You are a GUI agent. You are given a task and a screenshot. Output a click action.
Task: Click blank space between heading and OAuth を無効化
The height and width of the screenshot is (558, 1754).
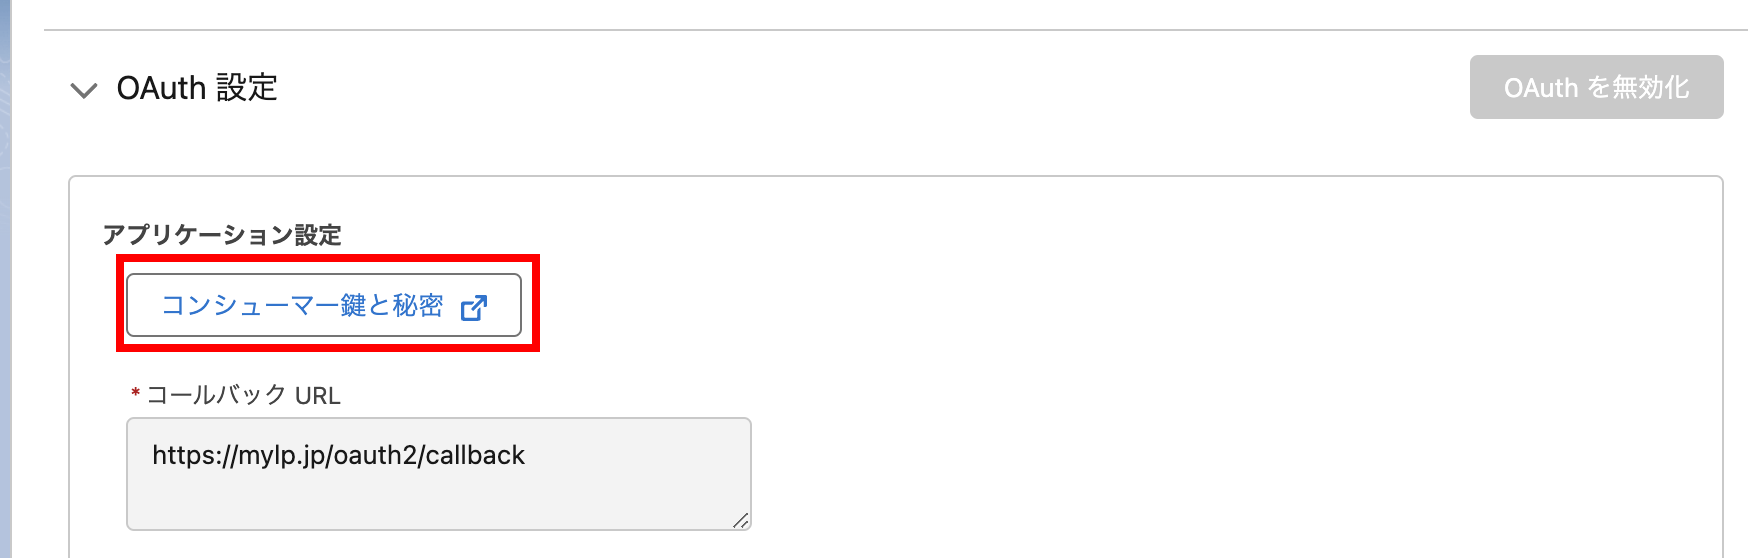point(870,88)
